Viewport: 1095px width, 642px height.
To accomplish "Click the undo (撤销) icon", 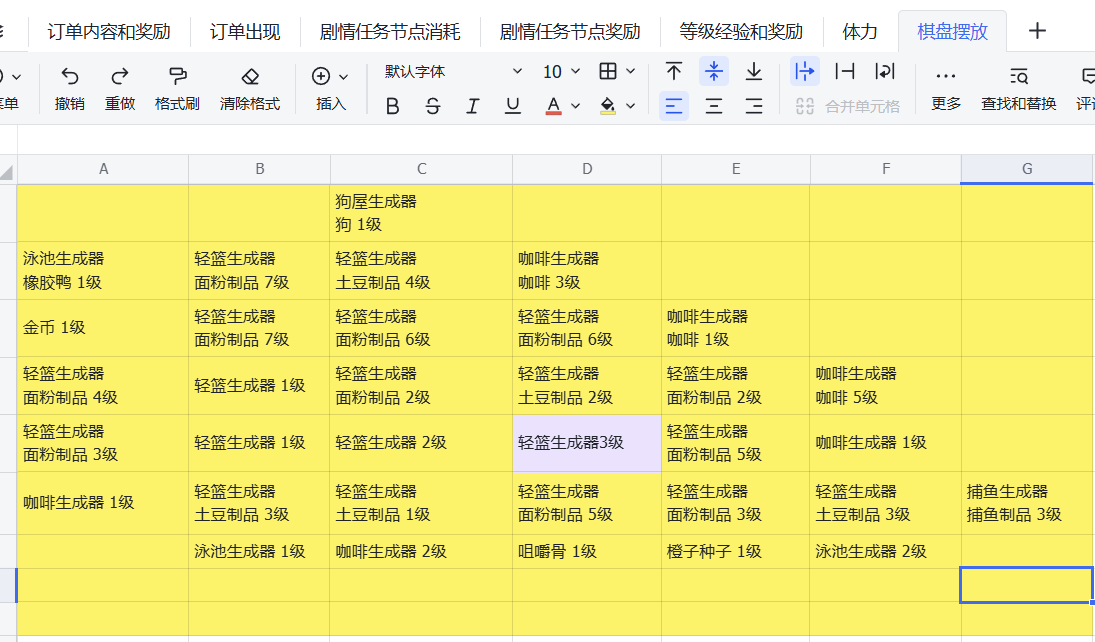I will 70,75.
